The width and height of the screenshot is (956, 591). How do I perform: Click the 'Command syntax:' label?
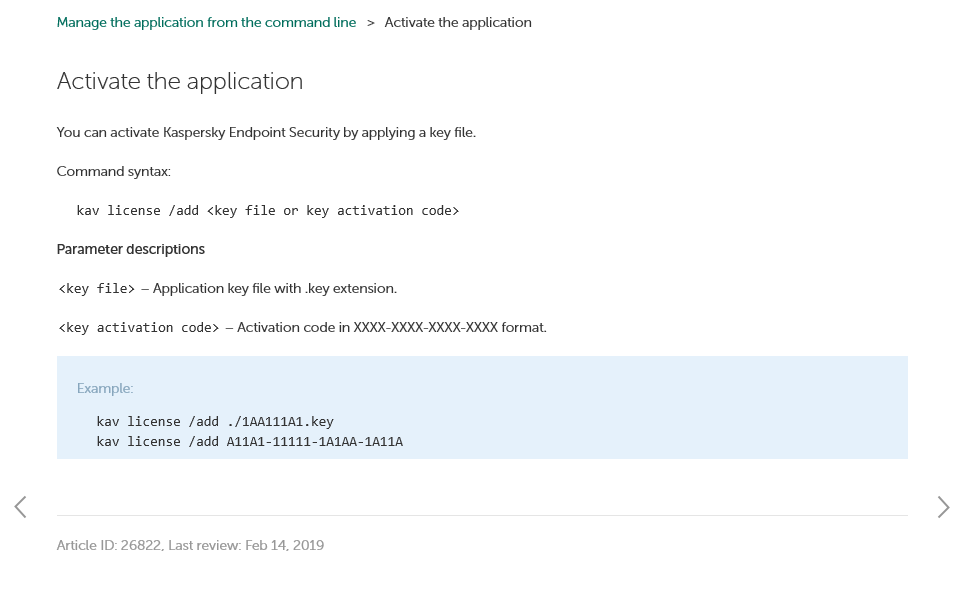tap(113, 171)
